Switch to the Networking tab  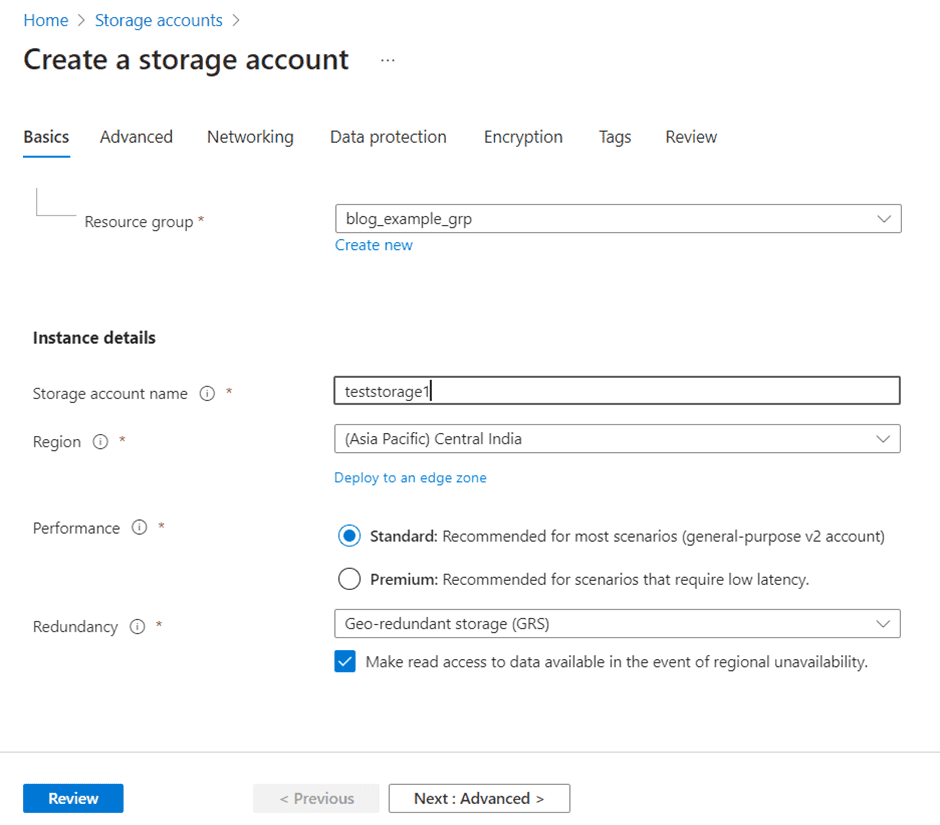click(x=250, y=137)
